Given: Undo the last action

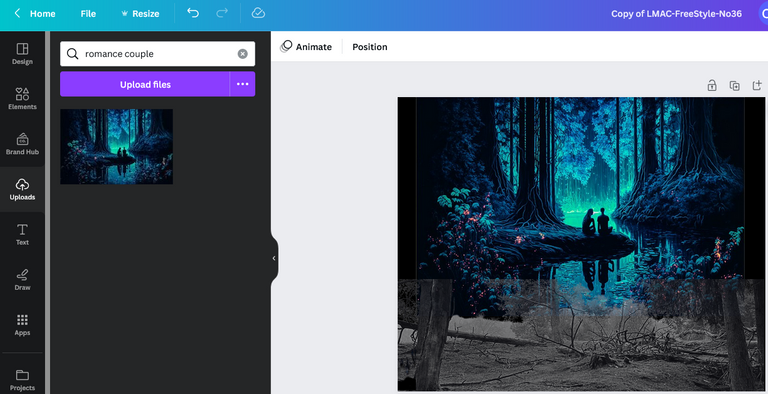Looking at the screenshot, I should (193, 13).
